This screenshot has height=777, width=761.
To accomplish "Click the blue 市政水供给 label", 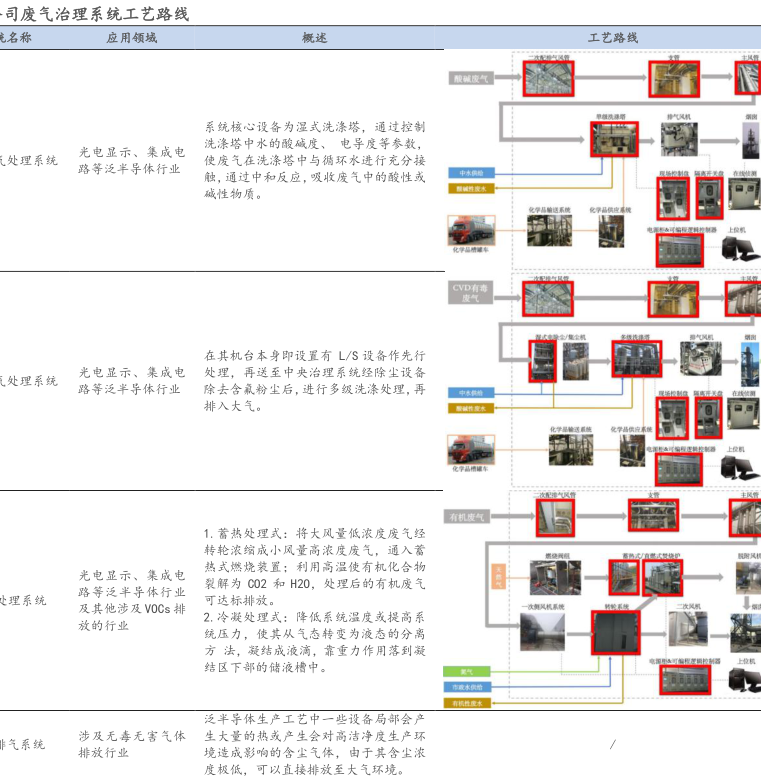I will point(468,687).
